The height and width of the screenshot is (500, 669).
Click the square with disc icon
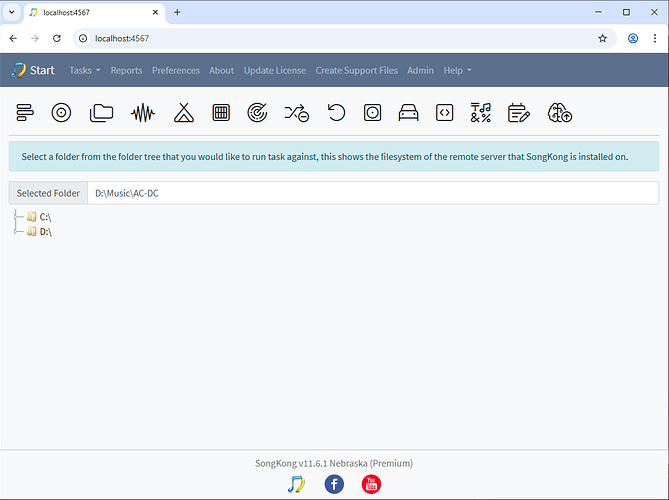point(372,113)
